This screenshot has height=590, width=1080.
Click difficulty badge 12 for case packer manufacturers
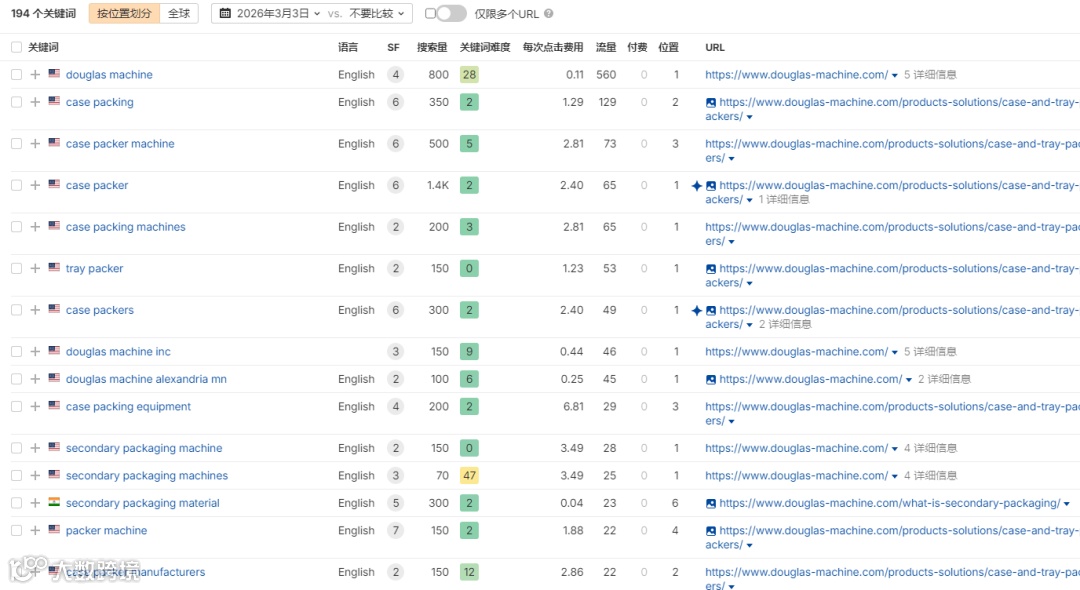coord(469,571)
